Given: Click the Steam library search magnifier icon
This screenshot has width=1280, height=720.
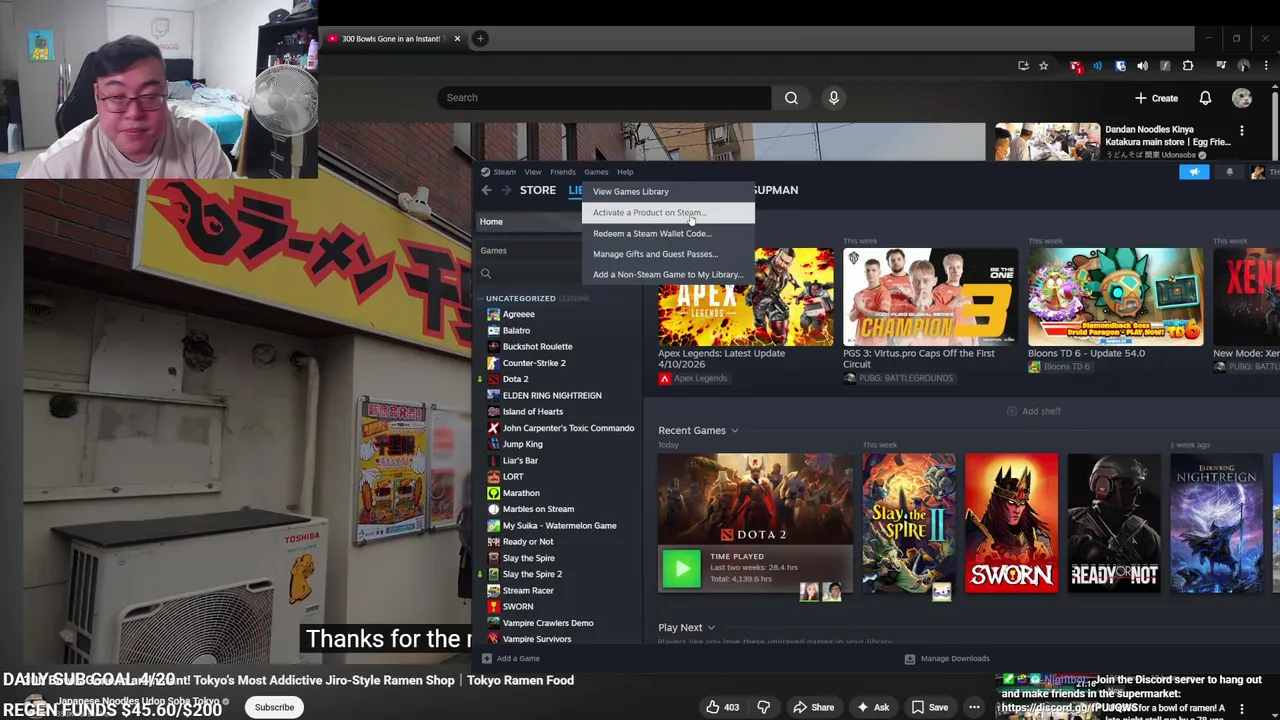Looking at the screenshot, I should [486, 273].
